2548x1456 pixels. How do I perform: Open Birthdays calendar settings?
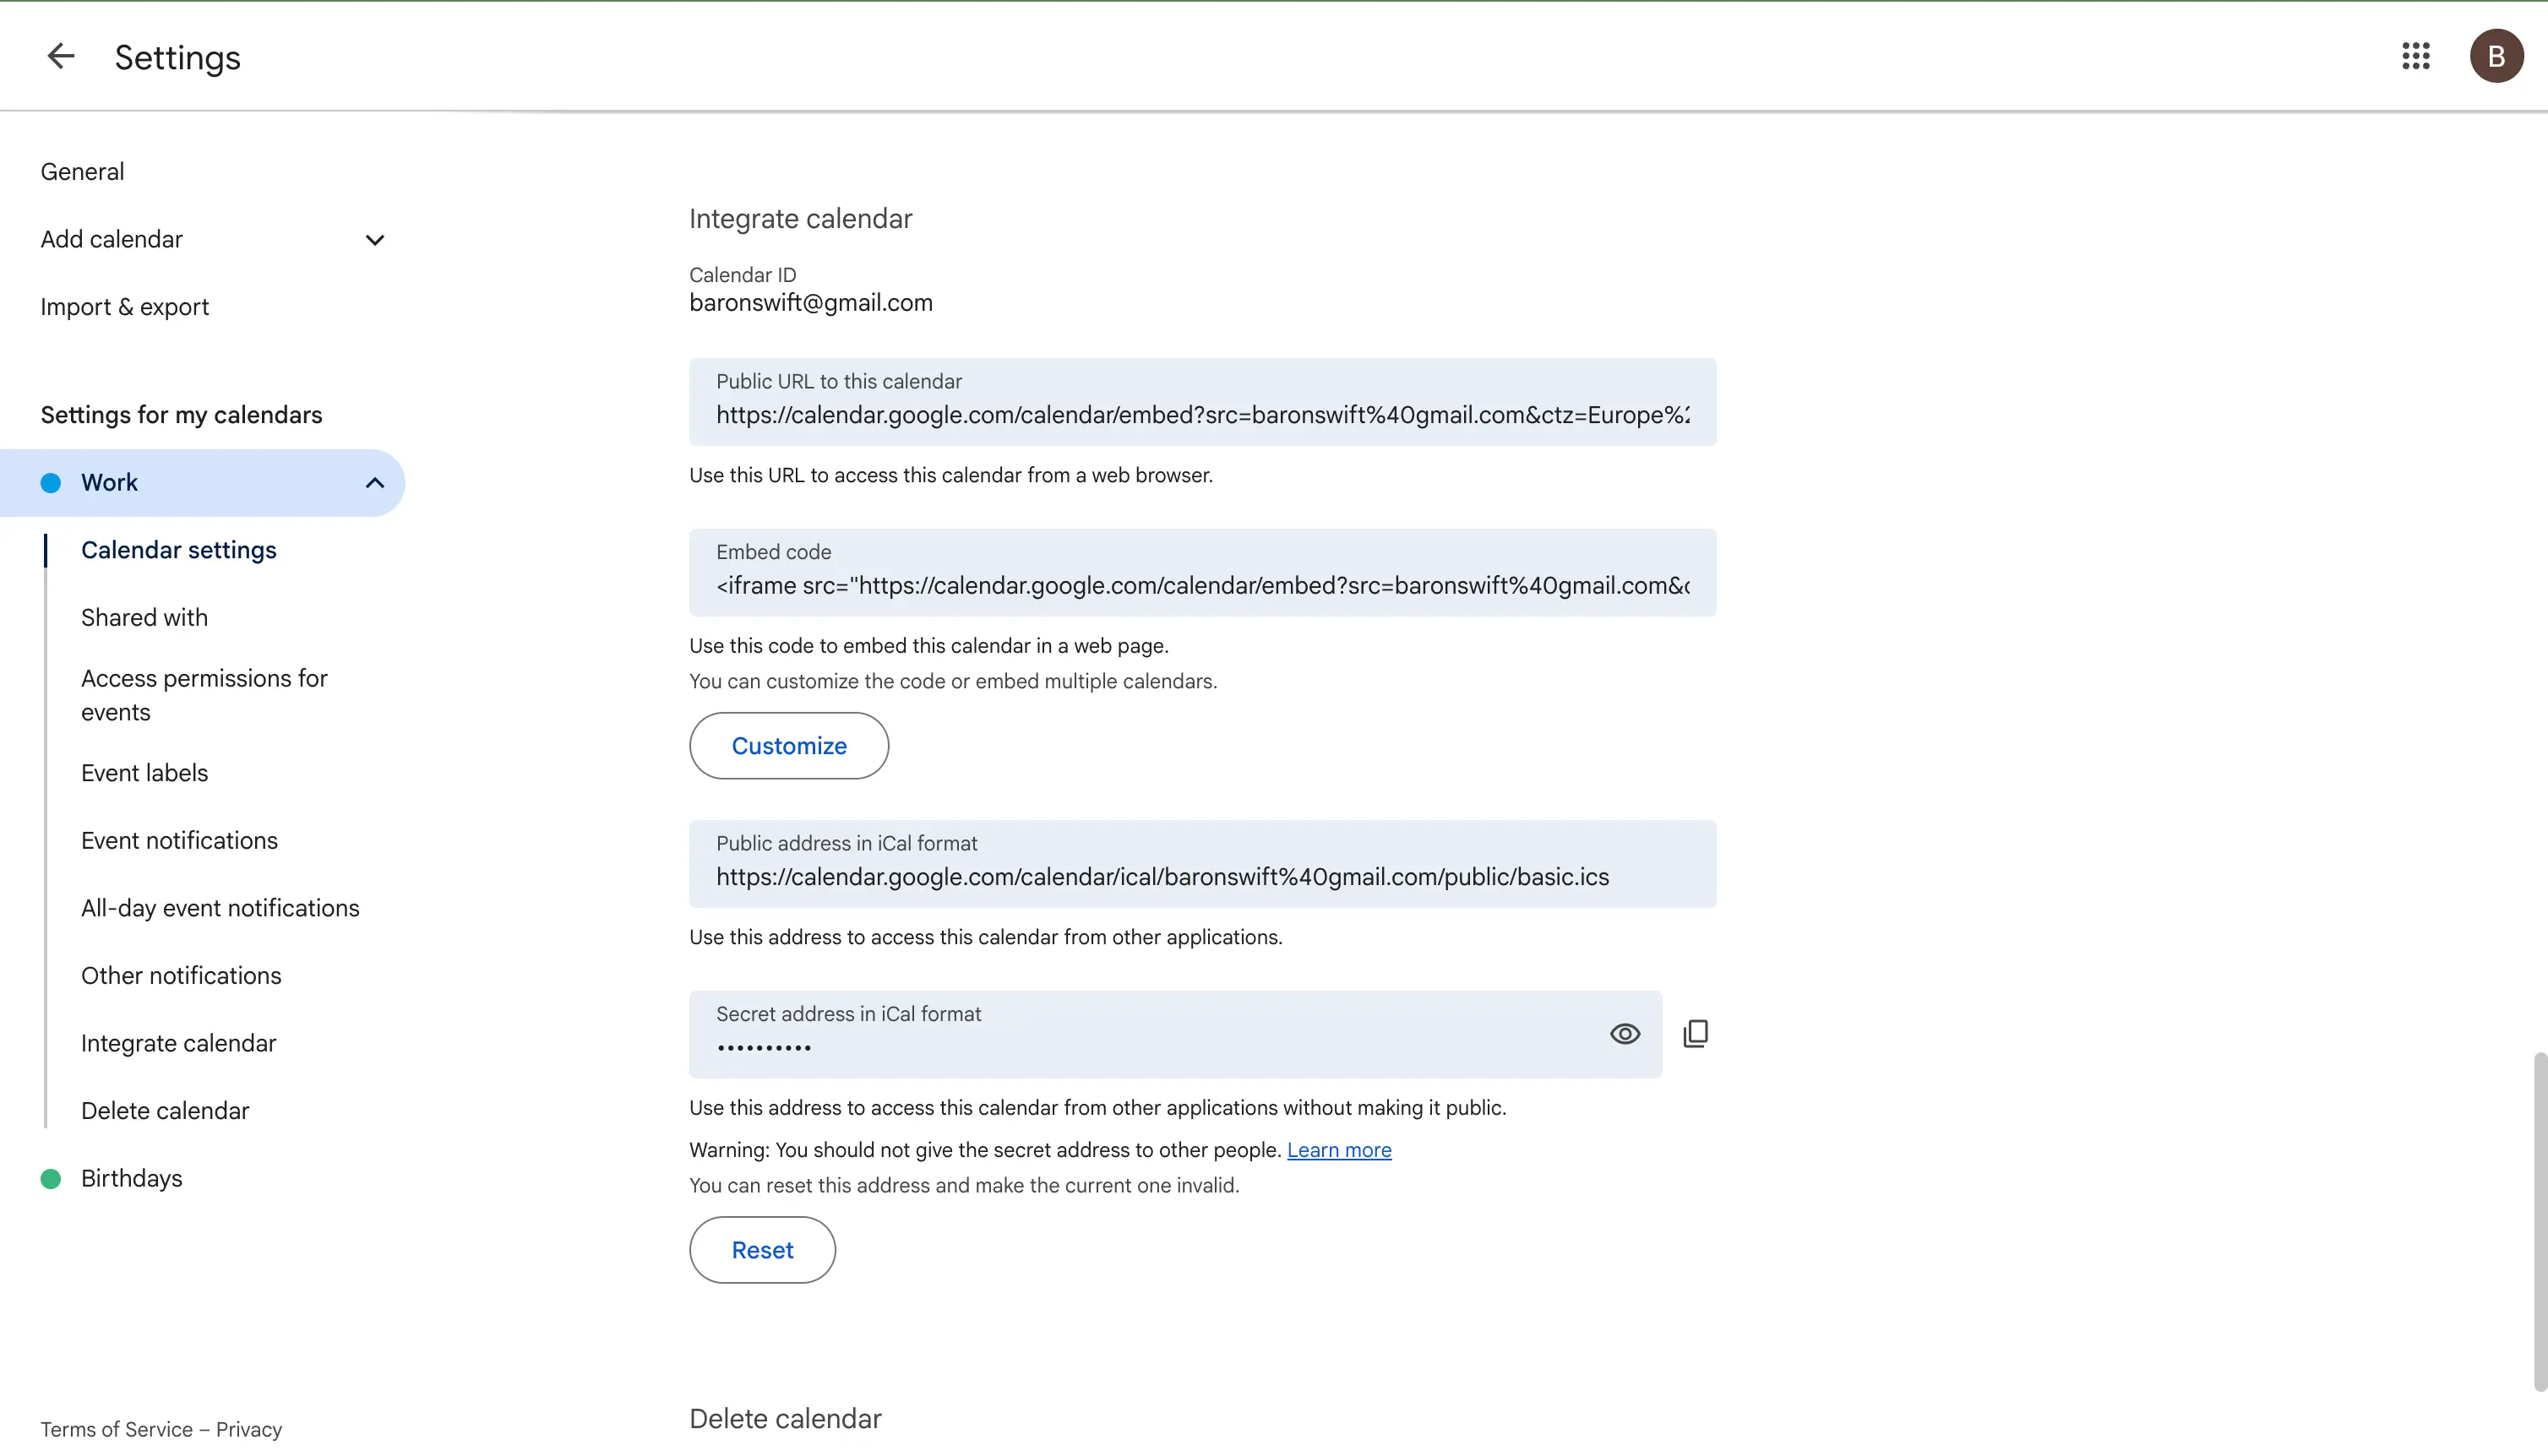tap(132, 1179)
